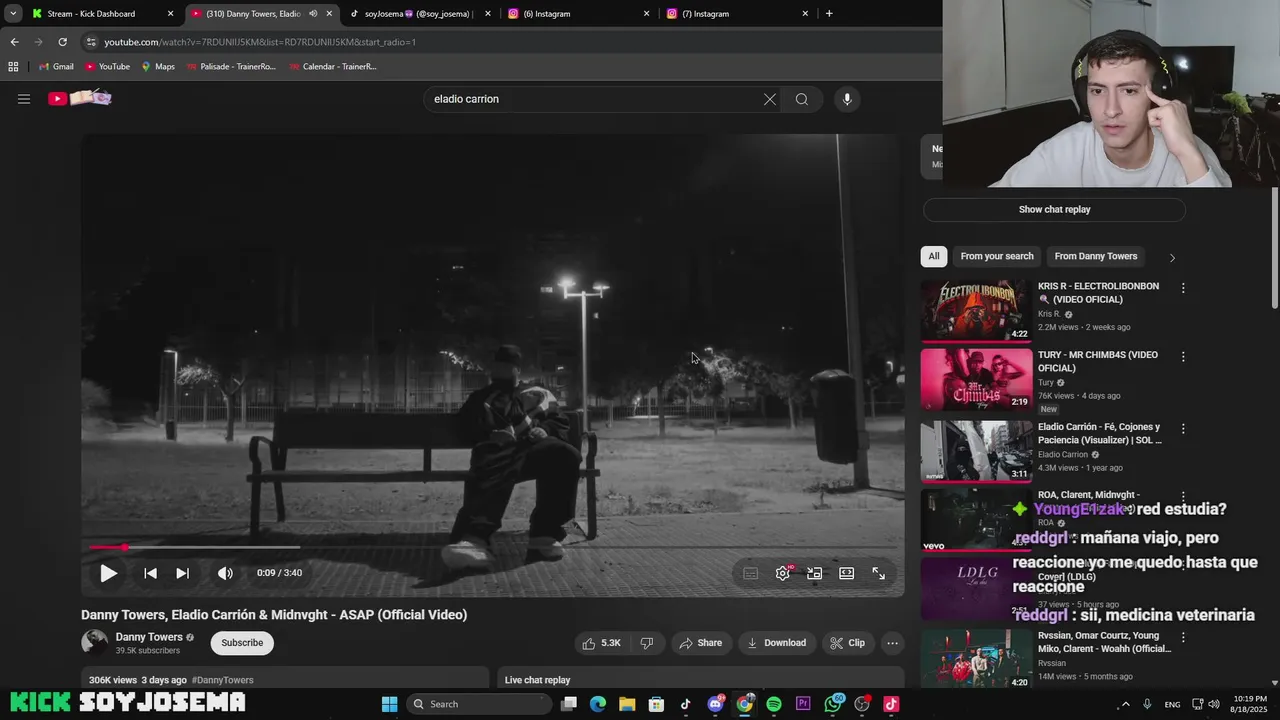Show hidden system tray icons
The width and height of the screenshot is (1280, 720).
coord(1125,704)
